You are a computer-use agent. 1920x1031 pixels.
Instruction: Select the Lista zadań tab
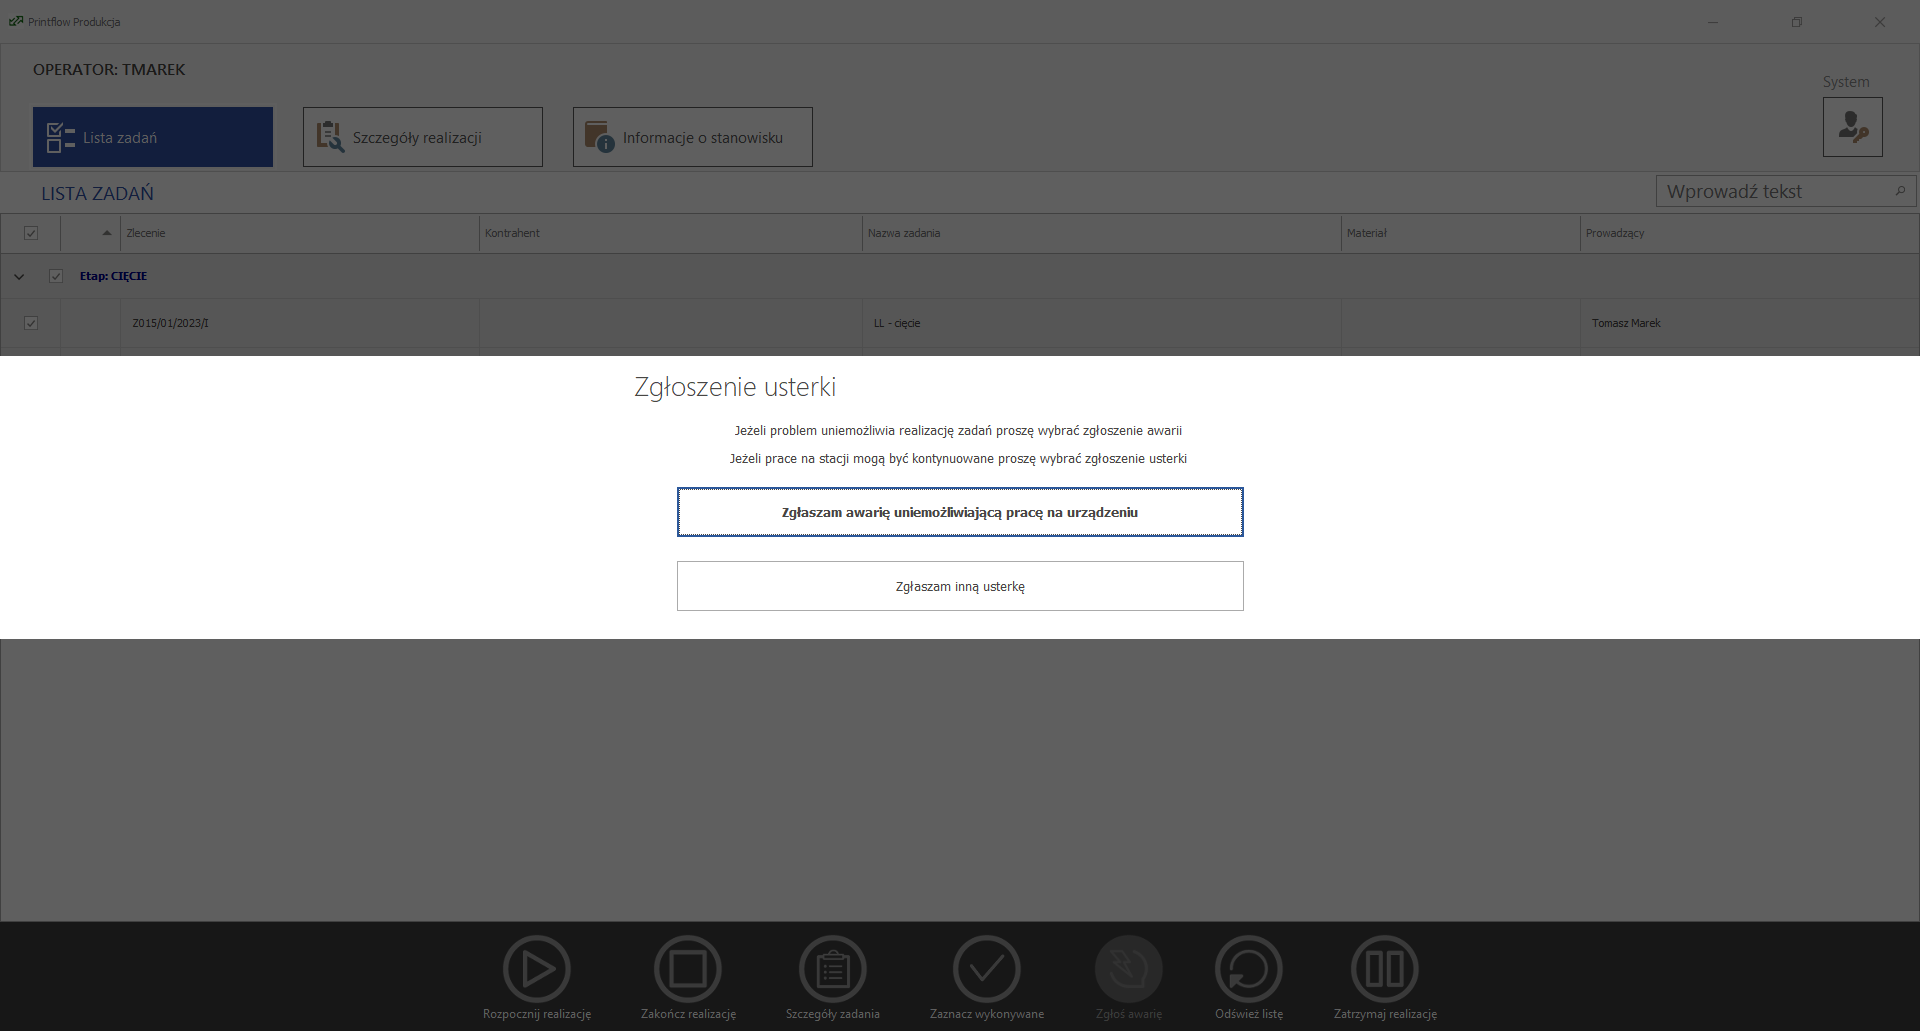(153, 137)
